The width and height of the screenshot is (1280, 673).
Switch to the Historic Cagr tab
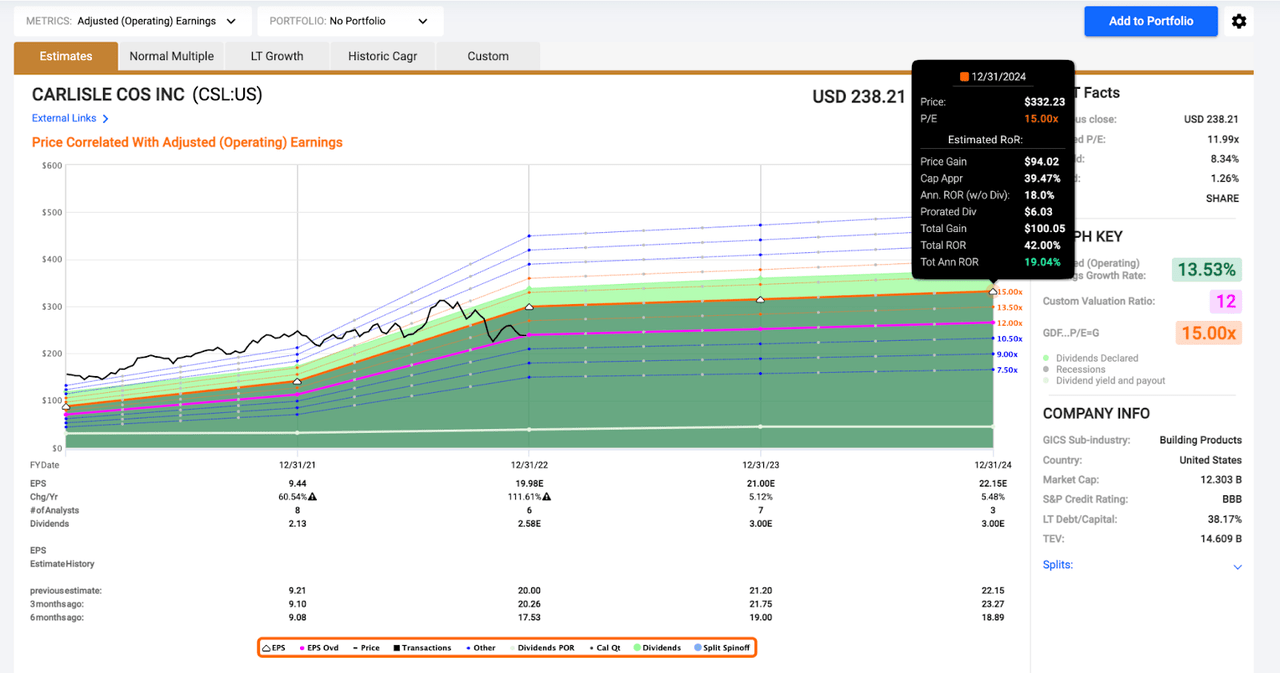[382, 56]
